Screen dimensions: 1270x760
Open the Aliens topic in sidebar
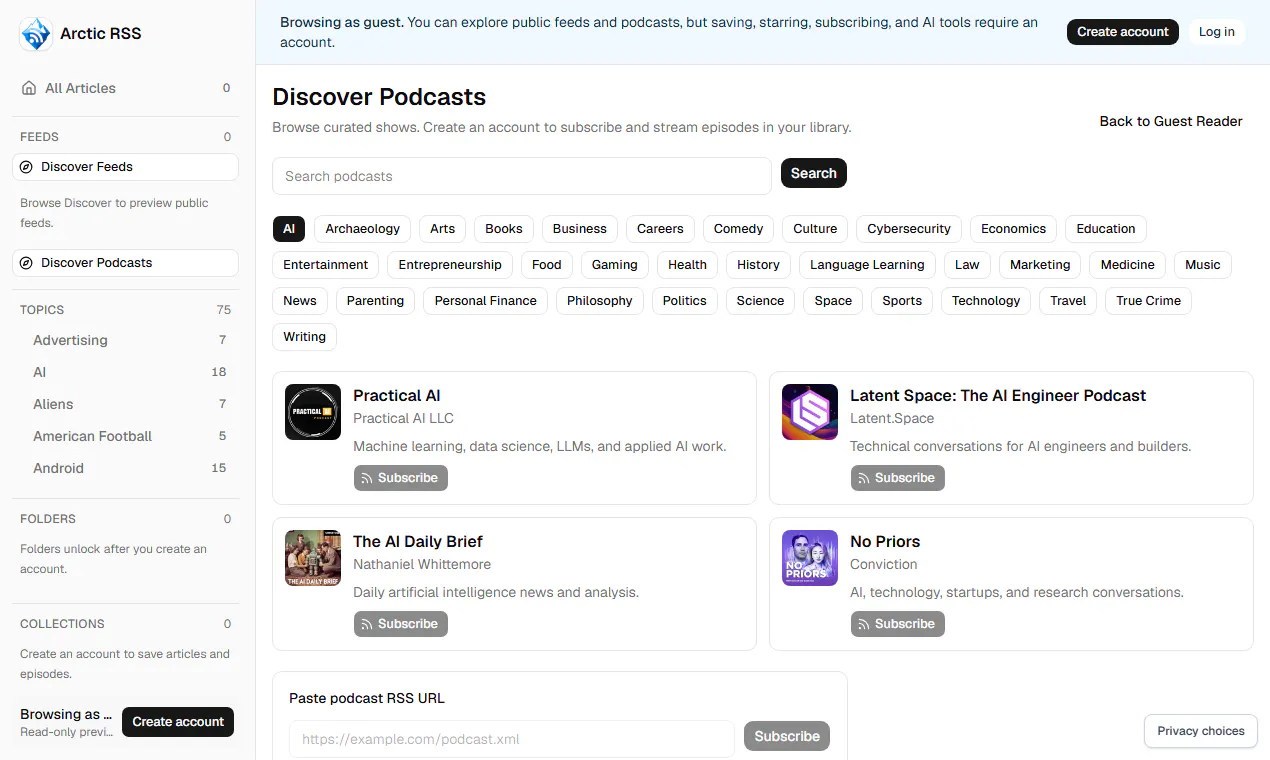click(126, 404)
